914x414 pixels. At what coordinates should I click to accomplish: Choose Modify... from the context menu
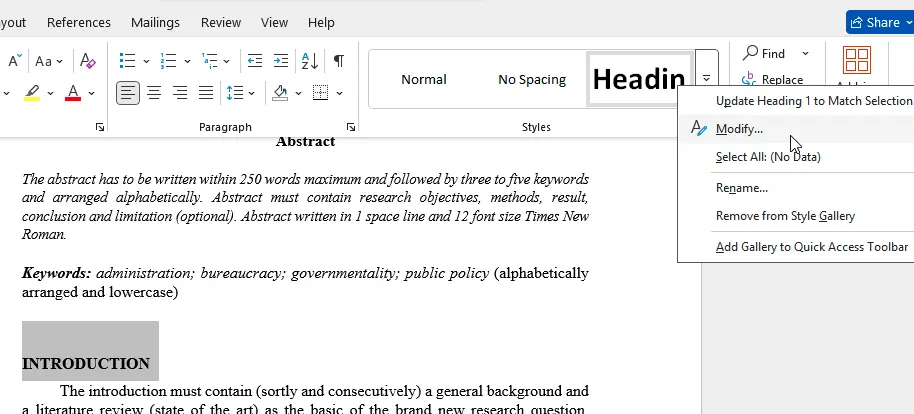(739, 129)
